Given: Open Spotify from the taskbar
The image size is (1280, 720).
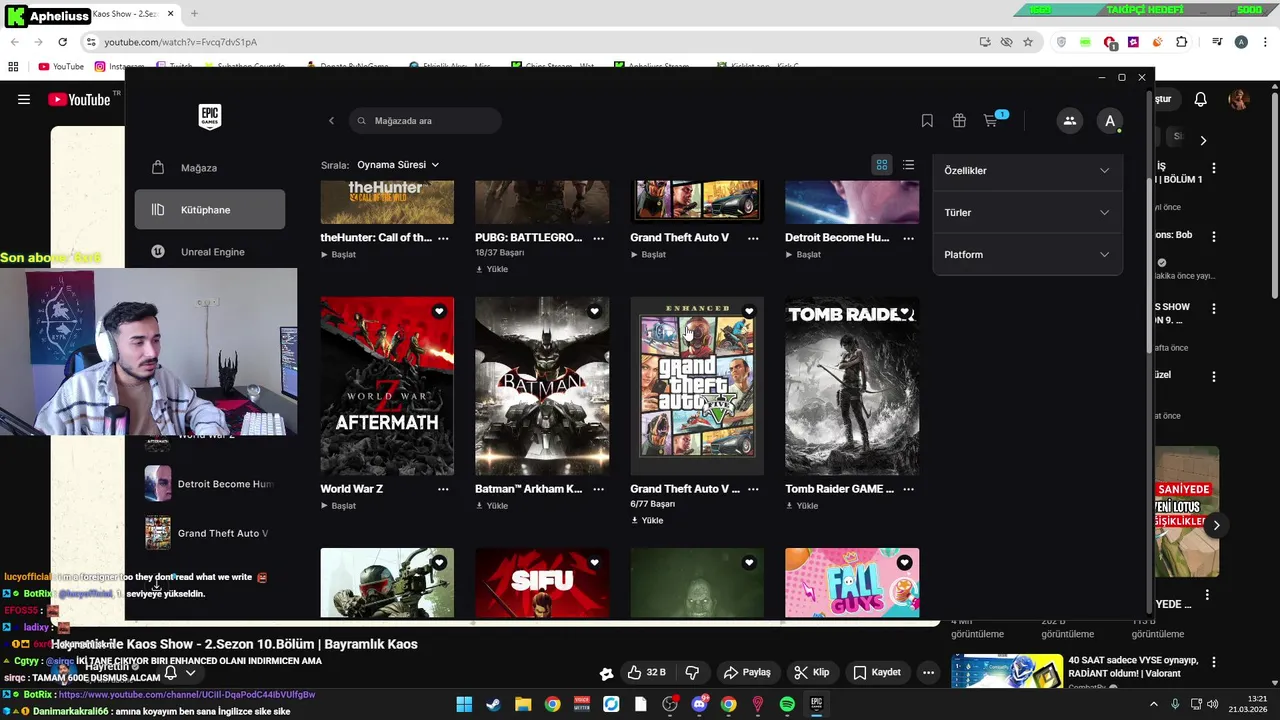Looking at the screenshot, I should [x=787, y=704].
